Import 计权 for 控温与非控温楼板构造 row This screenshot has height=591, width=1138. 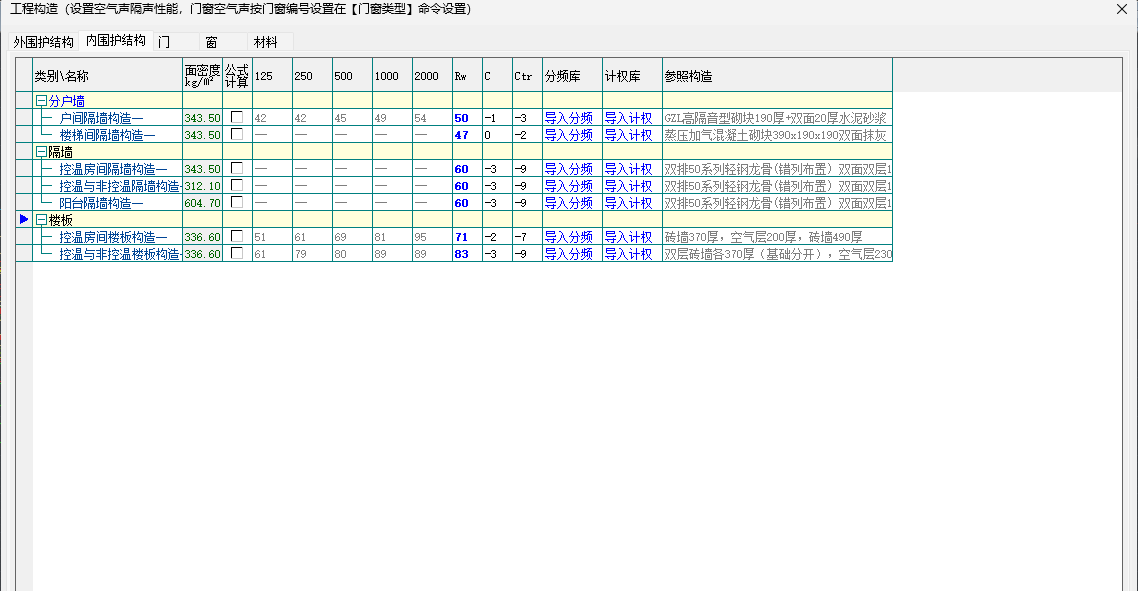[x=628, y=254]
